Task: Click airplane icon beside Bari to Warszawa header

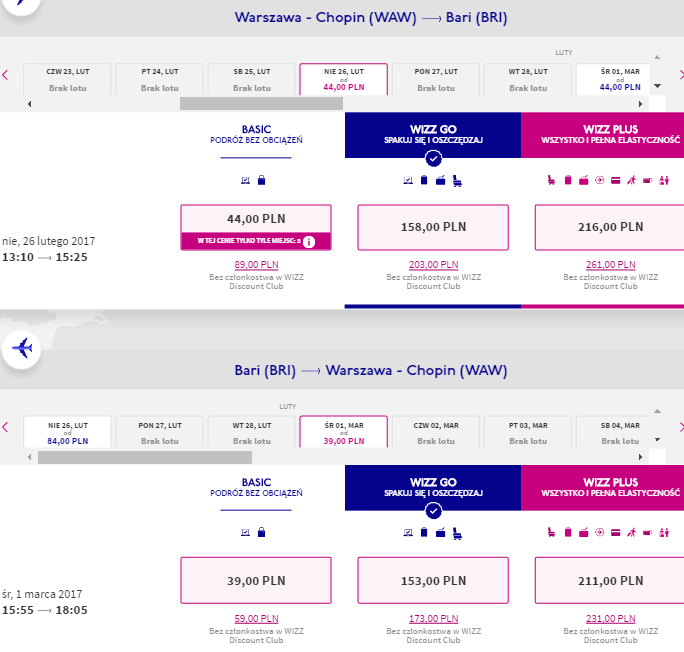Action: [x=22, y=349]
